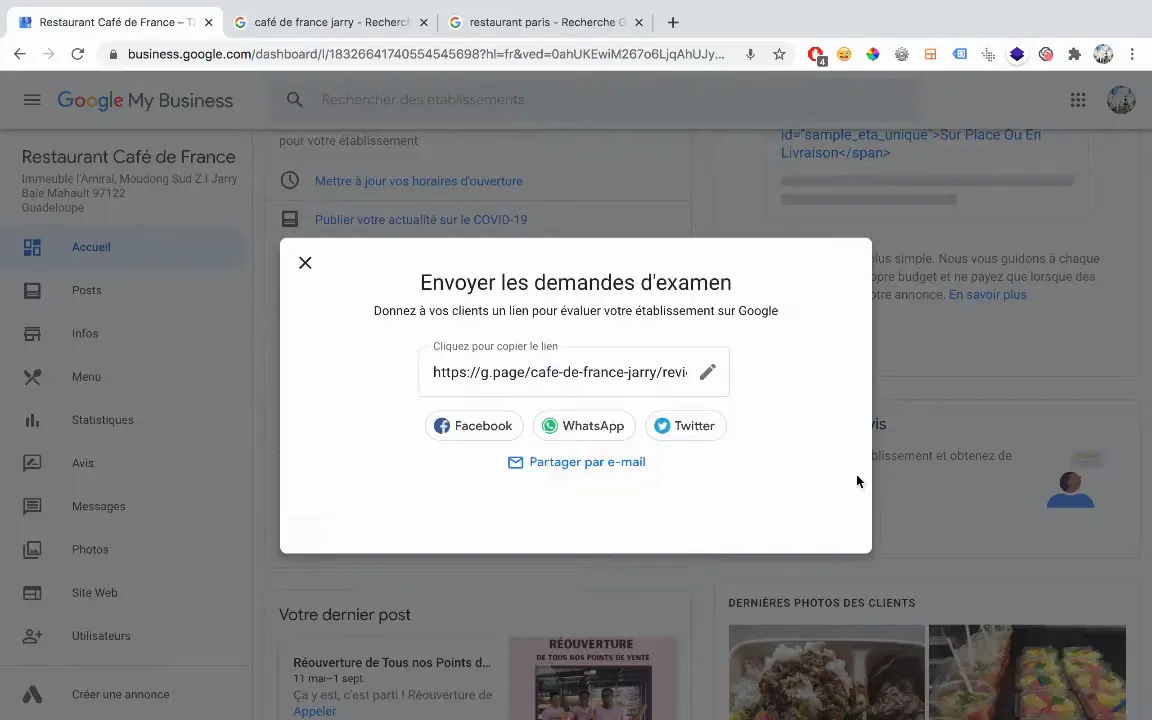Open first customer photo thumbnail
This screenshot has height=720, width=1152.
(827, 672)
